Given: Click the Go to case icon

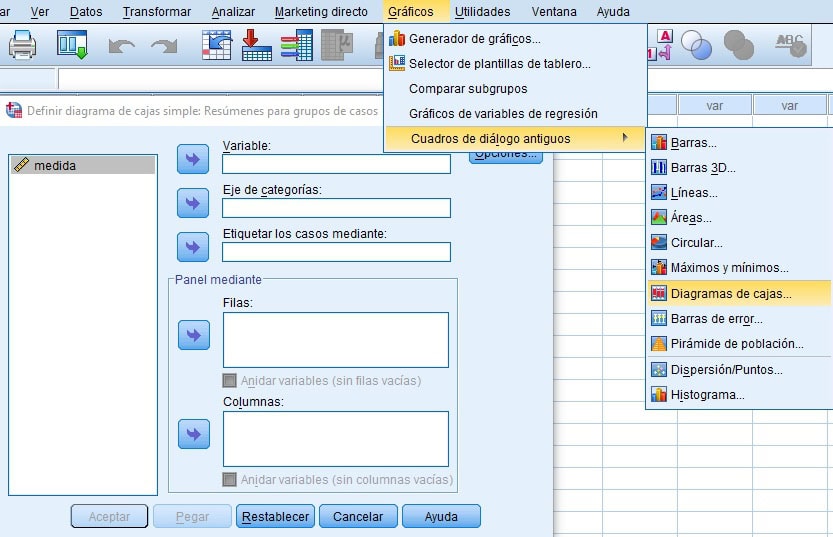Looking at the screenshot, I should (217, 45).
